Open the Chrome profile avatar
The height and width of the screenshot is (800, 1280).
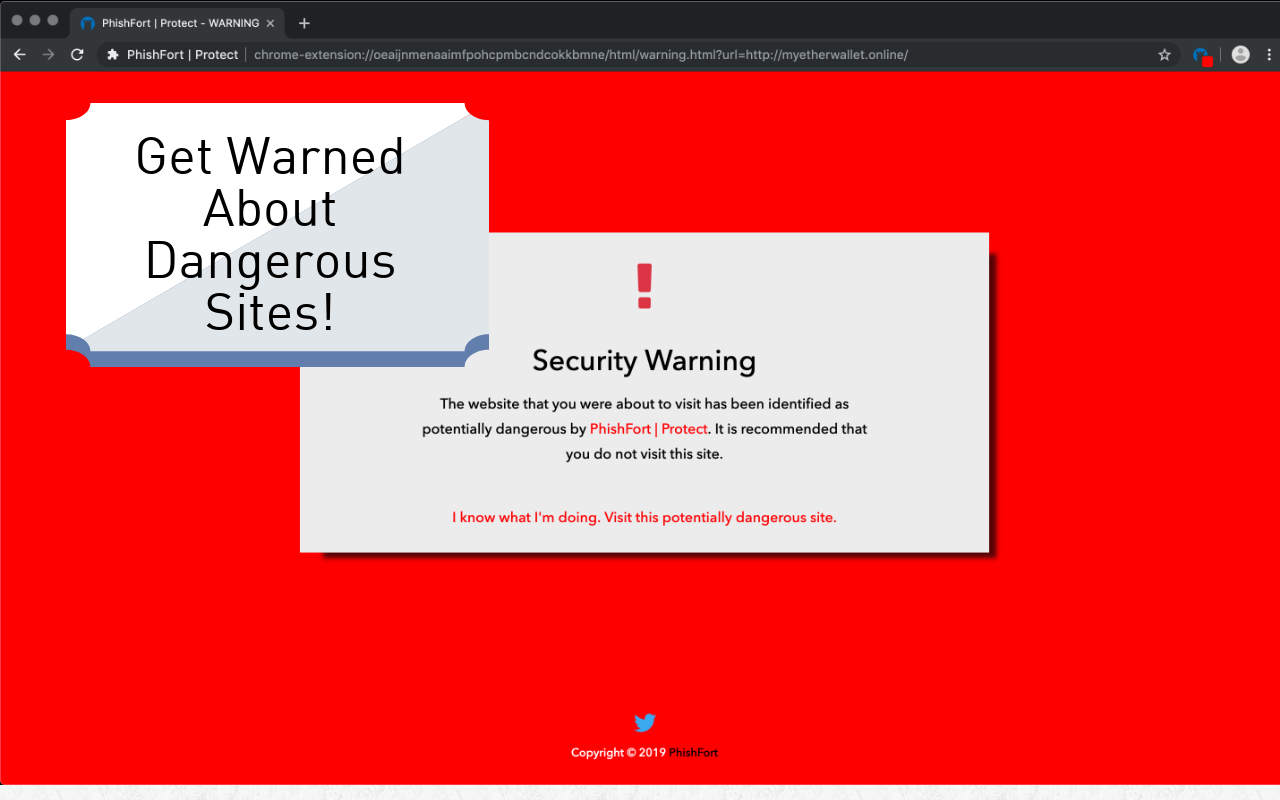1240,55
